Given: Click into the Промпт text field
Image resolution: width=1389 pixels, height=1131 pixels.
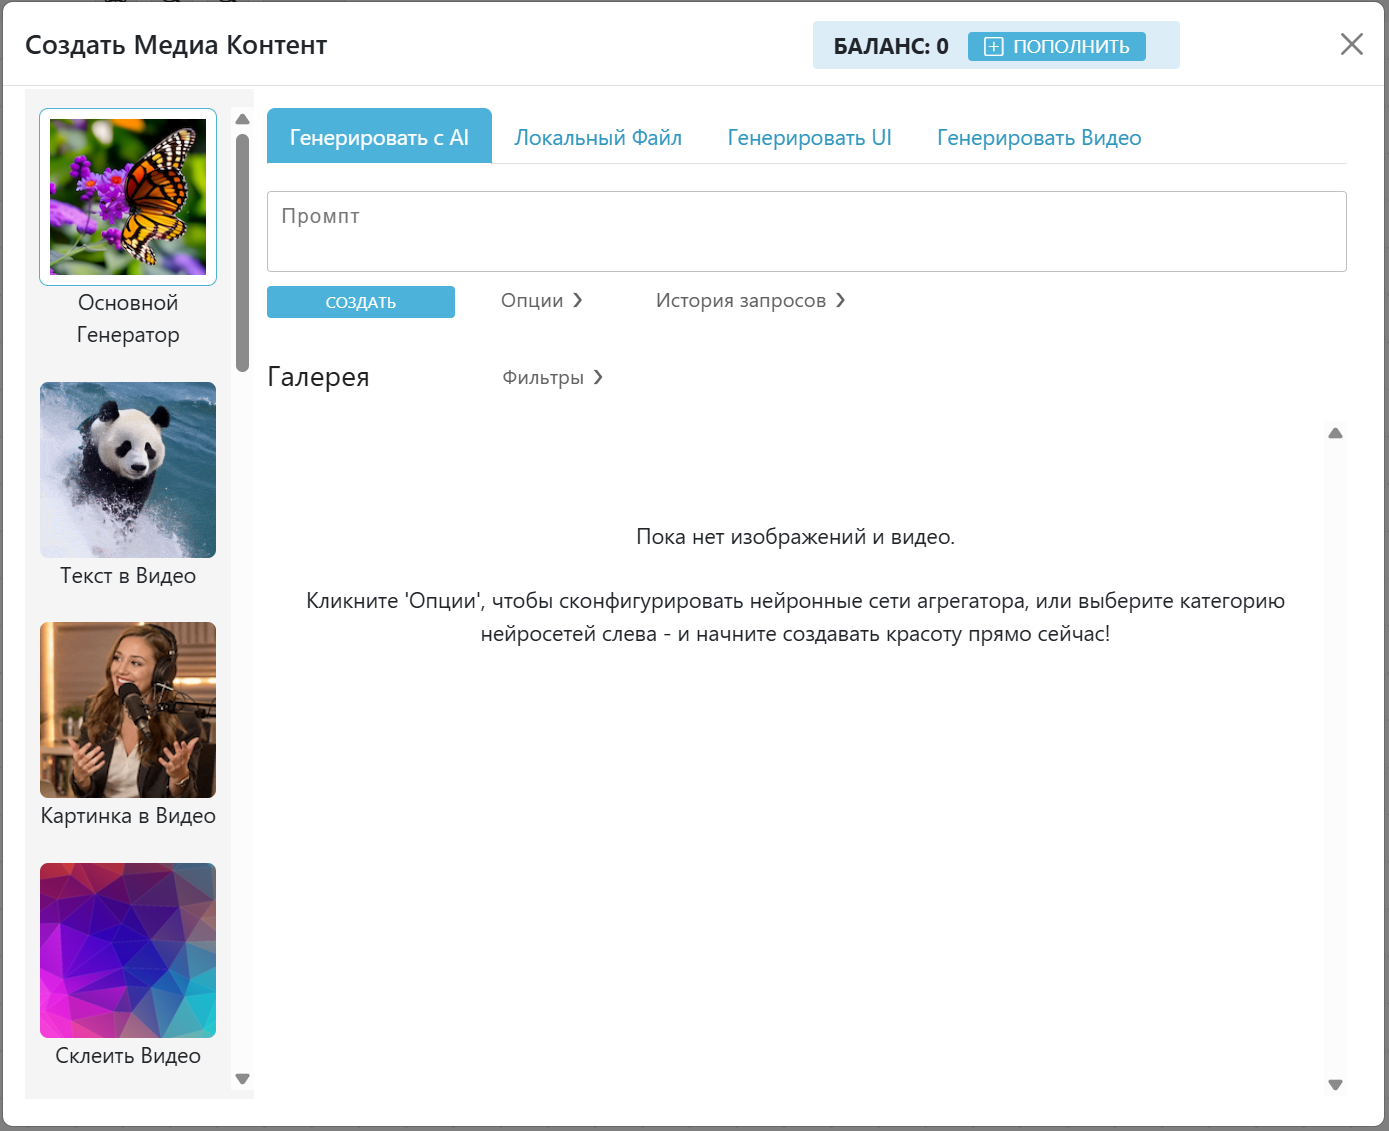Looking at the screenshot, I should click(806, 232).
